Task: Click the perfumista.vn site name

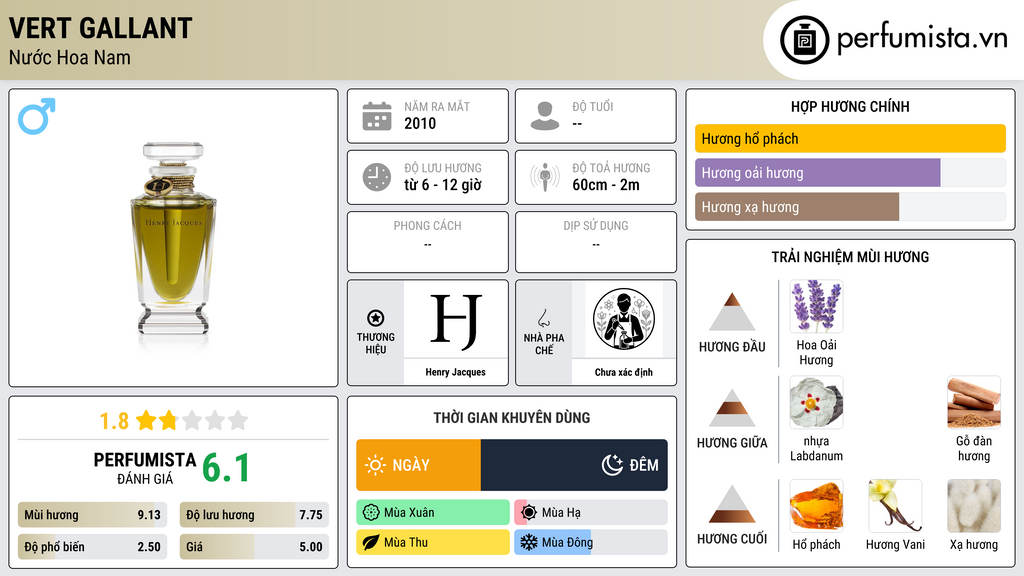Action: point(922,38)
